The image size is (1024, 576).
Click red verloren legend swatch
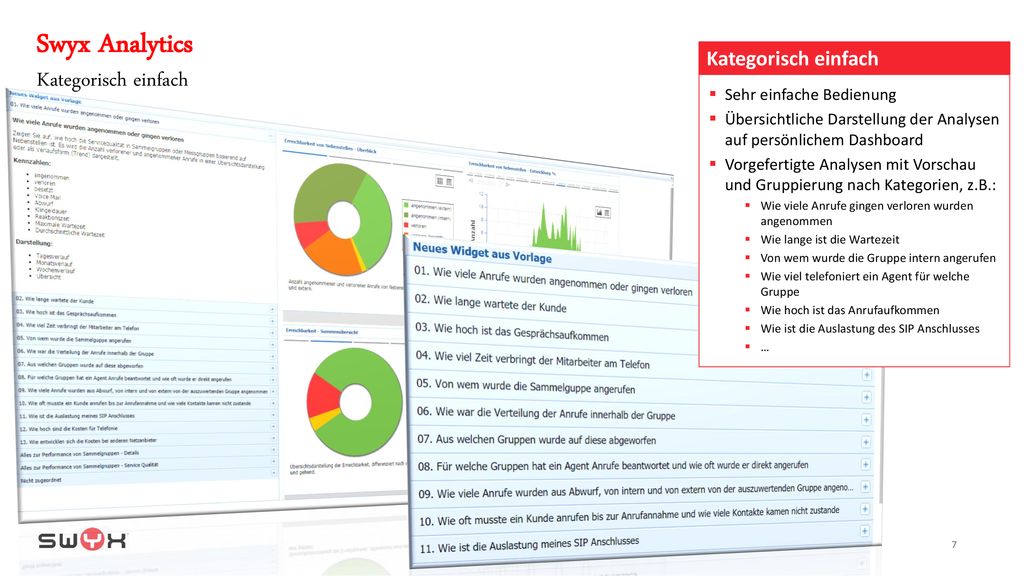point(406,225)
